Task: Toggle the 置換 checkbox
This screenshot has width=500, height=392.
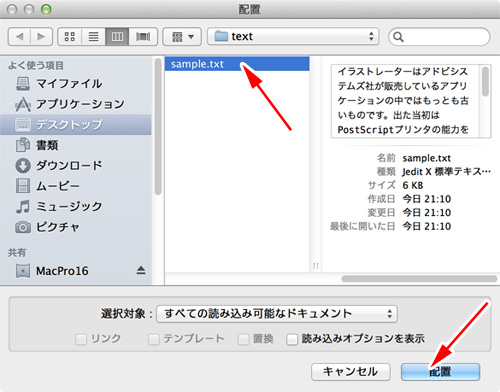Action: coord(243,339)
